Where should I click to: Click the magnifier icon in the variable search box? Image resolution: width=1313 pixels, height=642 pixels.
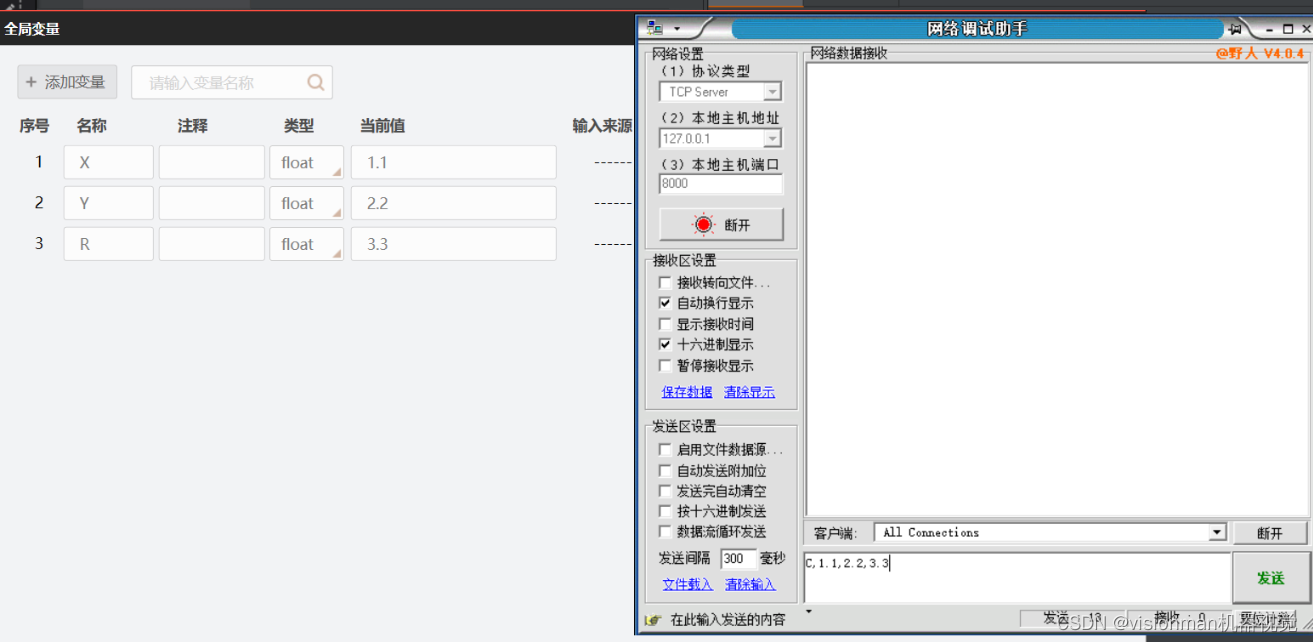315,82
